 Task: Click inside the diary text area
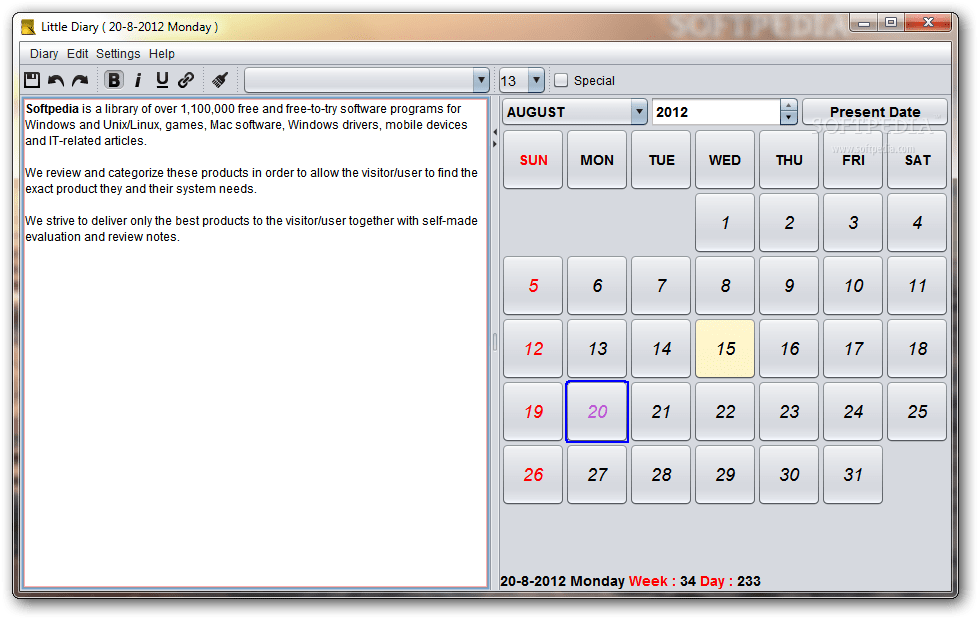click(x=255, y=343)
